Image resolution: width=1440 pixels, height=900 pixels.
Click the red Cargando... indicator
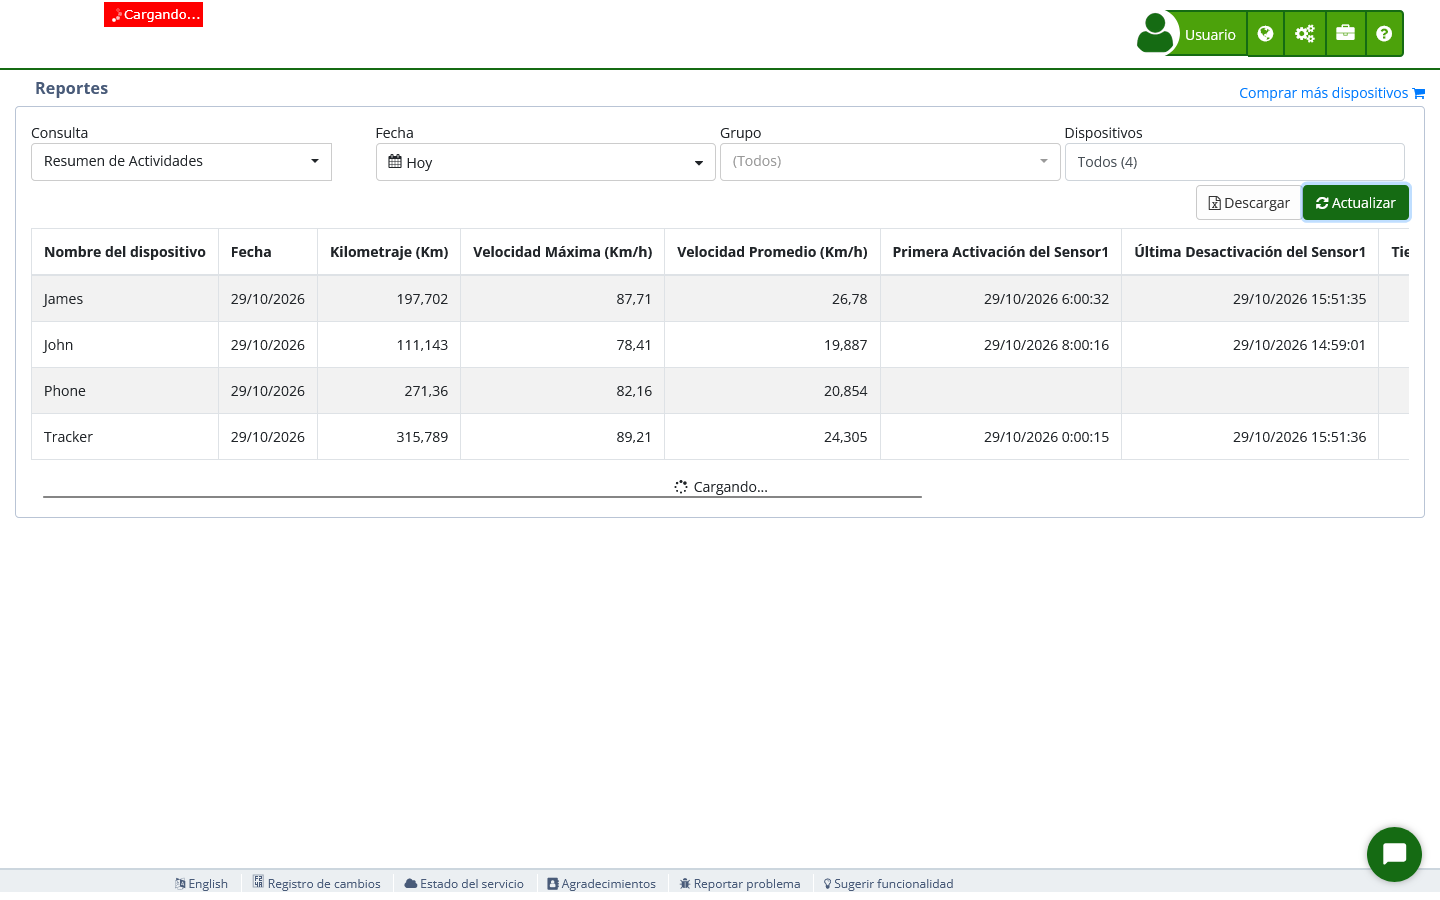click(154, 14)
